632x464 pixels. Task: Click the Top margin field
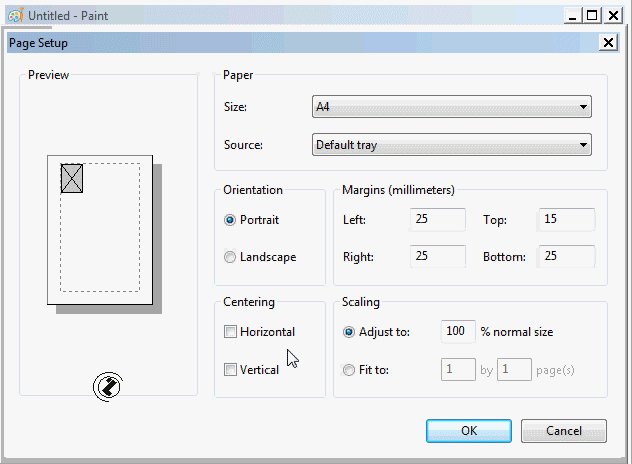566,220
